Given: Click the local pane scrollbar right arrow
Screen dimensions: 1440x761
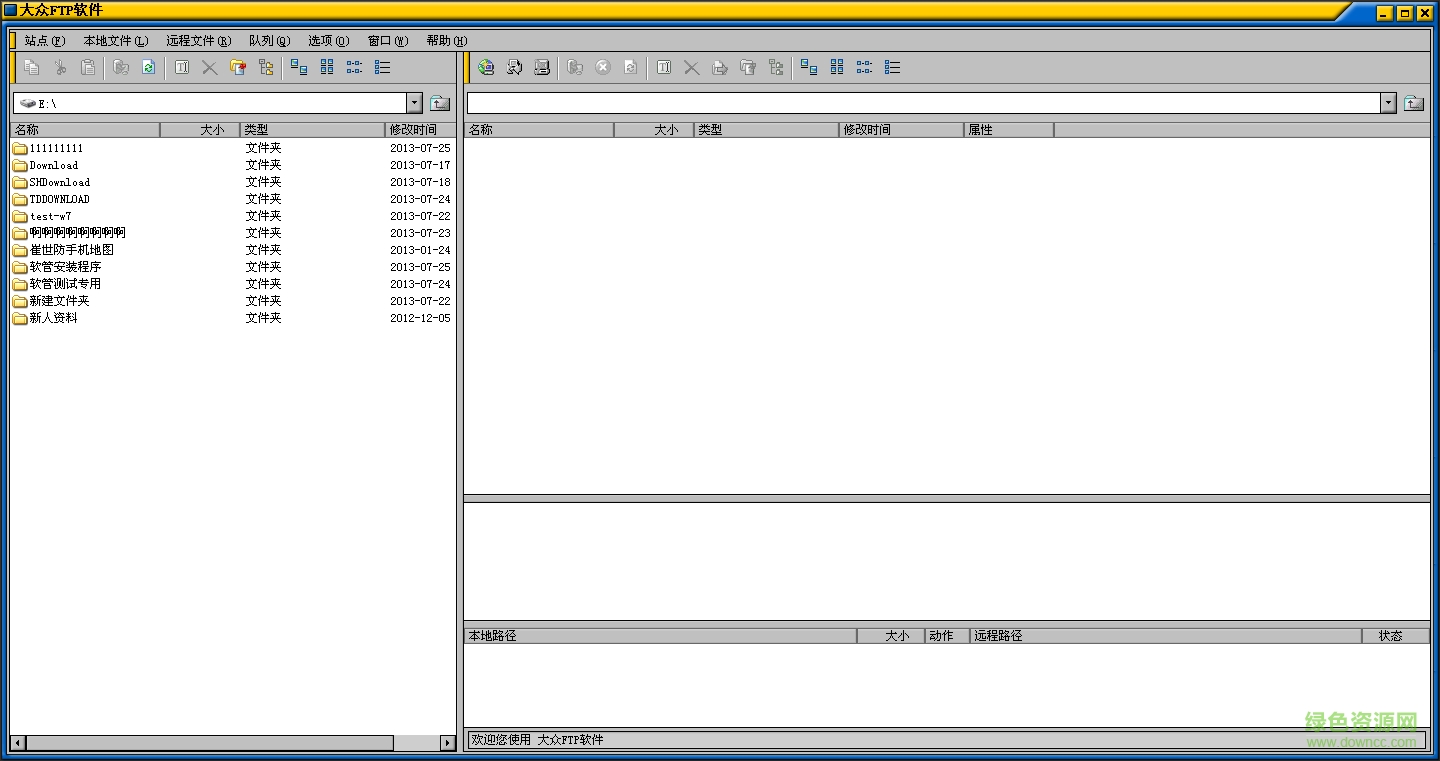Looking at the screenshot, I should pyautogui.click(x=448, y=743).
